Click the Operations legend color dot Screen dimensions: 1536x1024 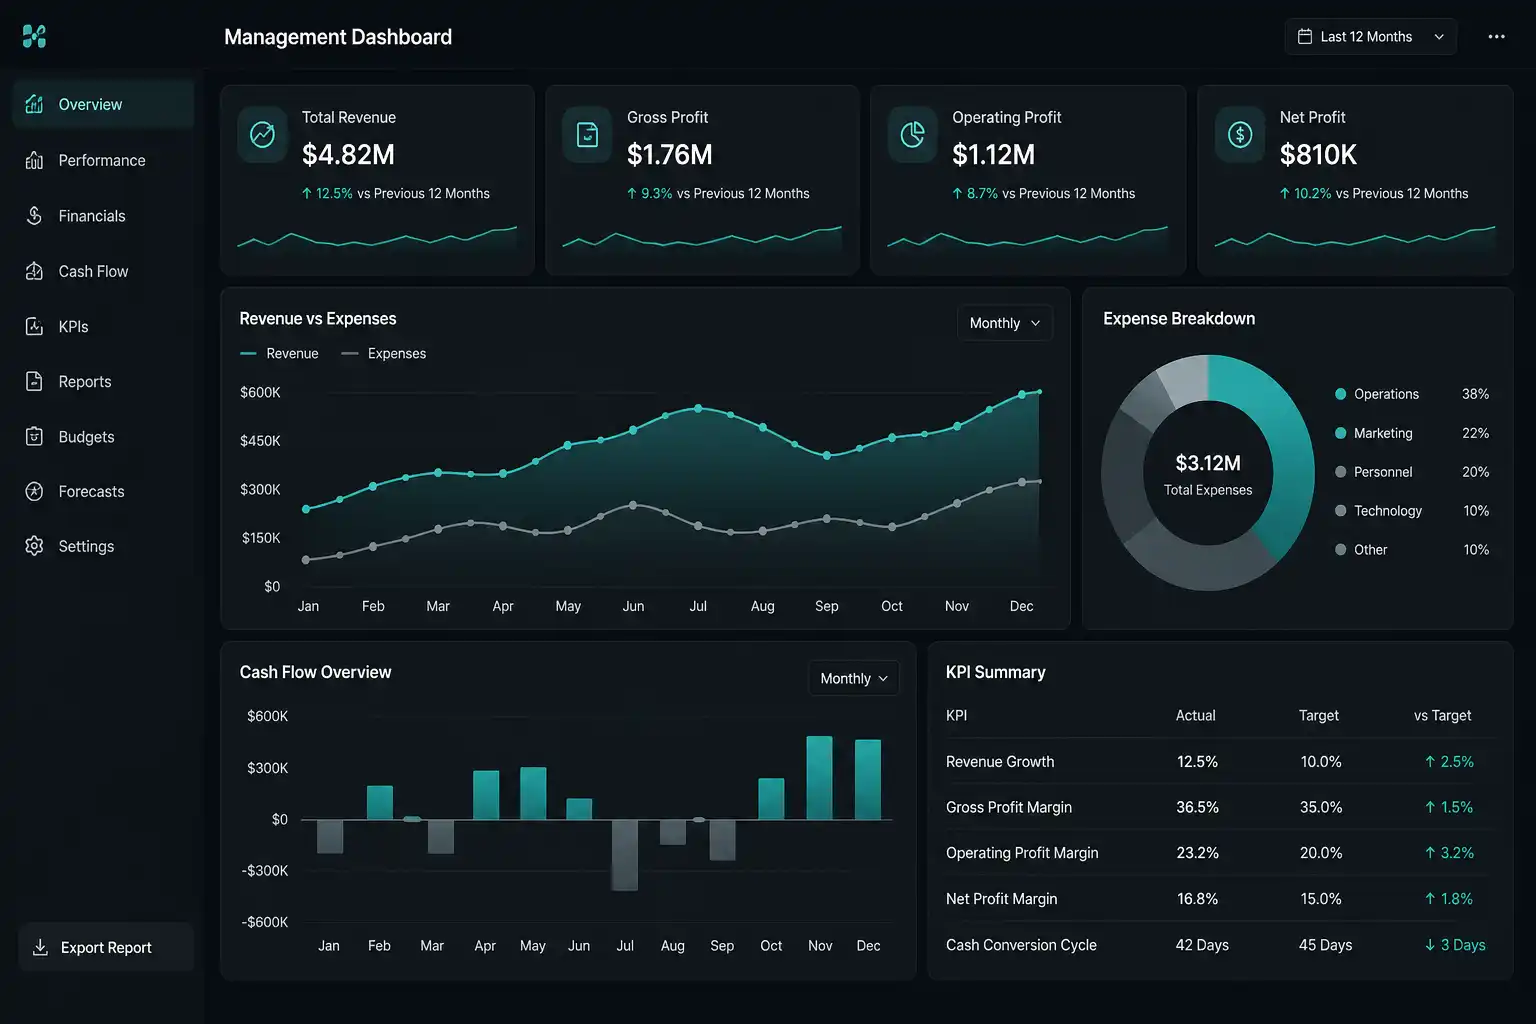(x=1340, y=394)
